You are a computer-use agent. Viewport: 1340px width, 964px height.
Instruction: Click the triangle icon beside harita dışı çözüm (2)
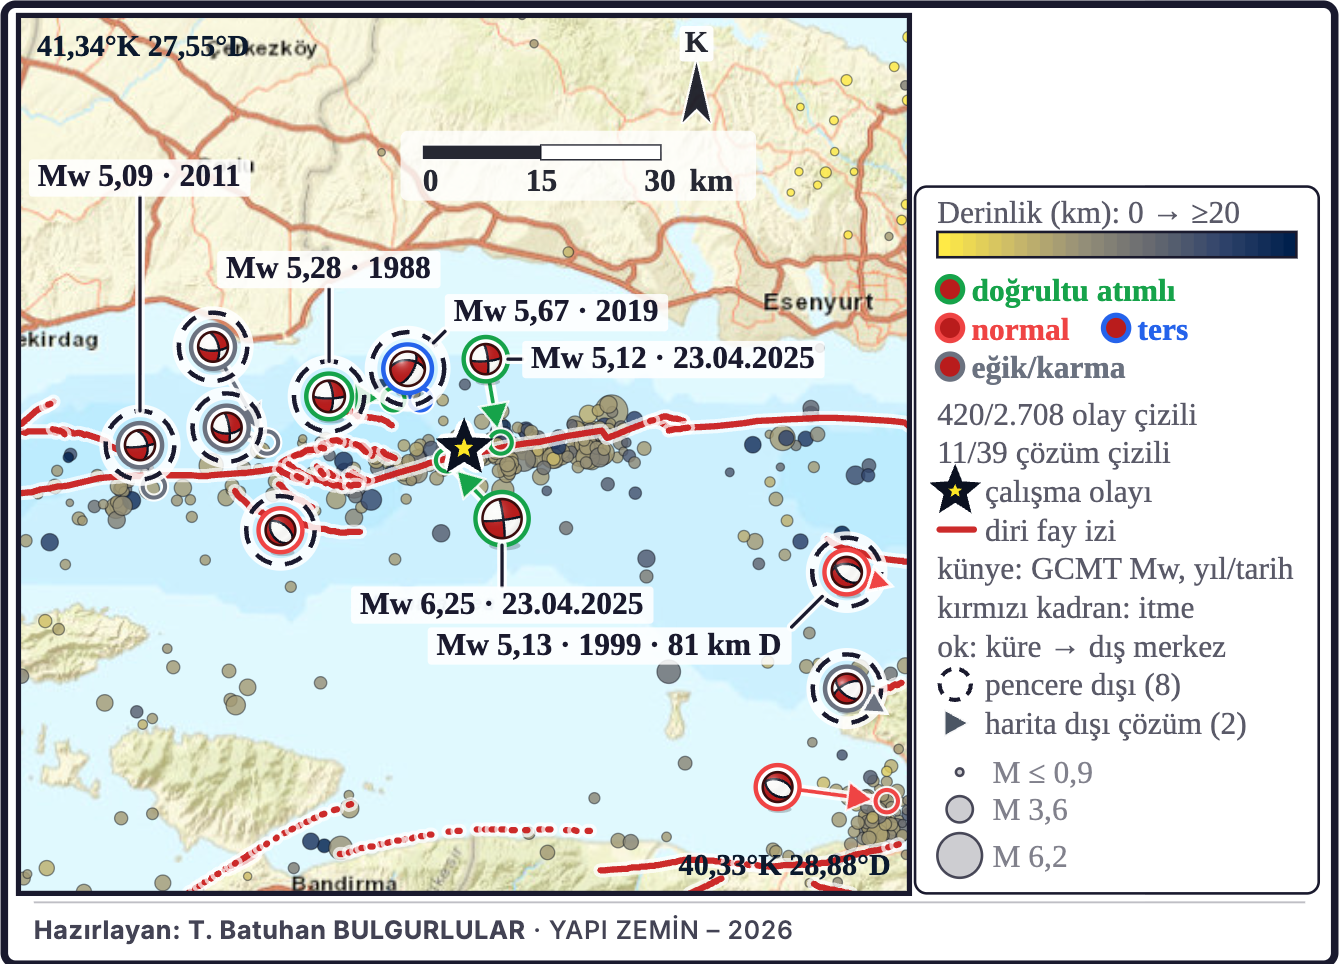pyautogui.click(x=955, y=724)
